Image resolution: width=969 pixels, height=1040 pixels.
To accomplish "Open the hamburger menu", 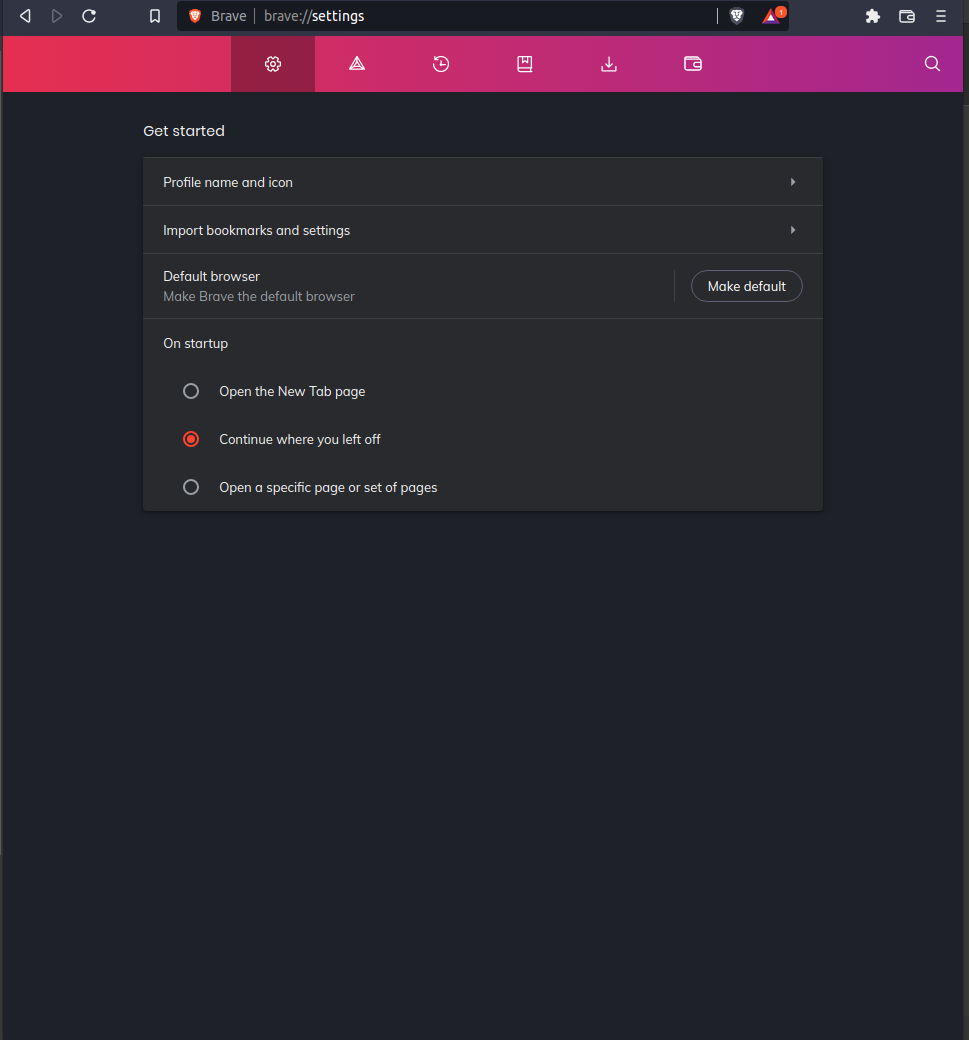I will point(941,16).
